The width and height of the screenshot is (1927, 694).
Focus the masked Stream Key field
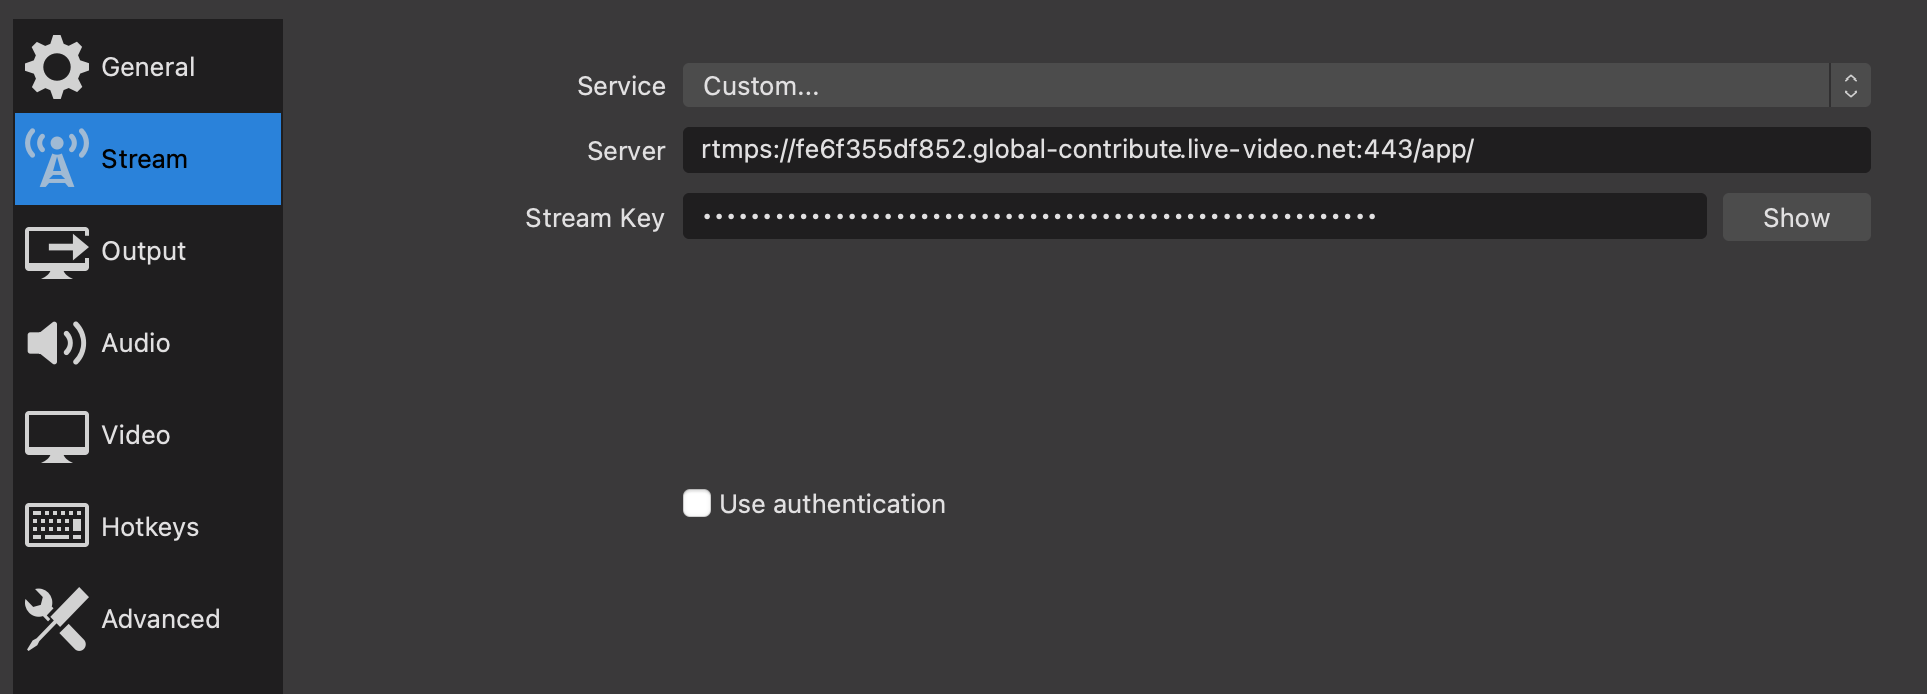click(1194, 216)
